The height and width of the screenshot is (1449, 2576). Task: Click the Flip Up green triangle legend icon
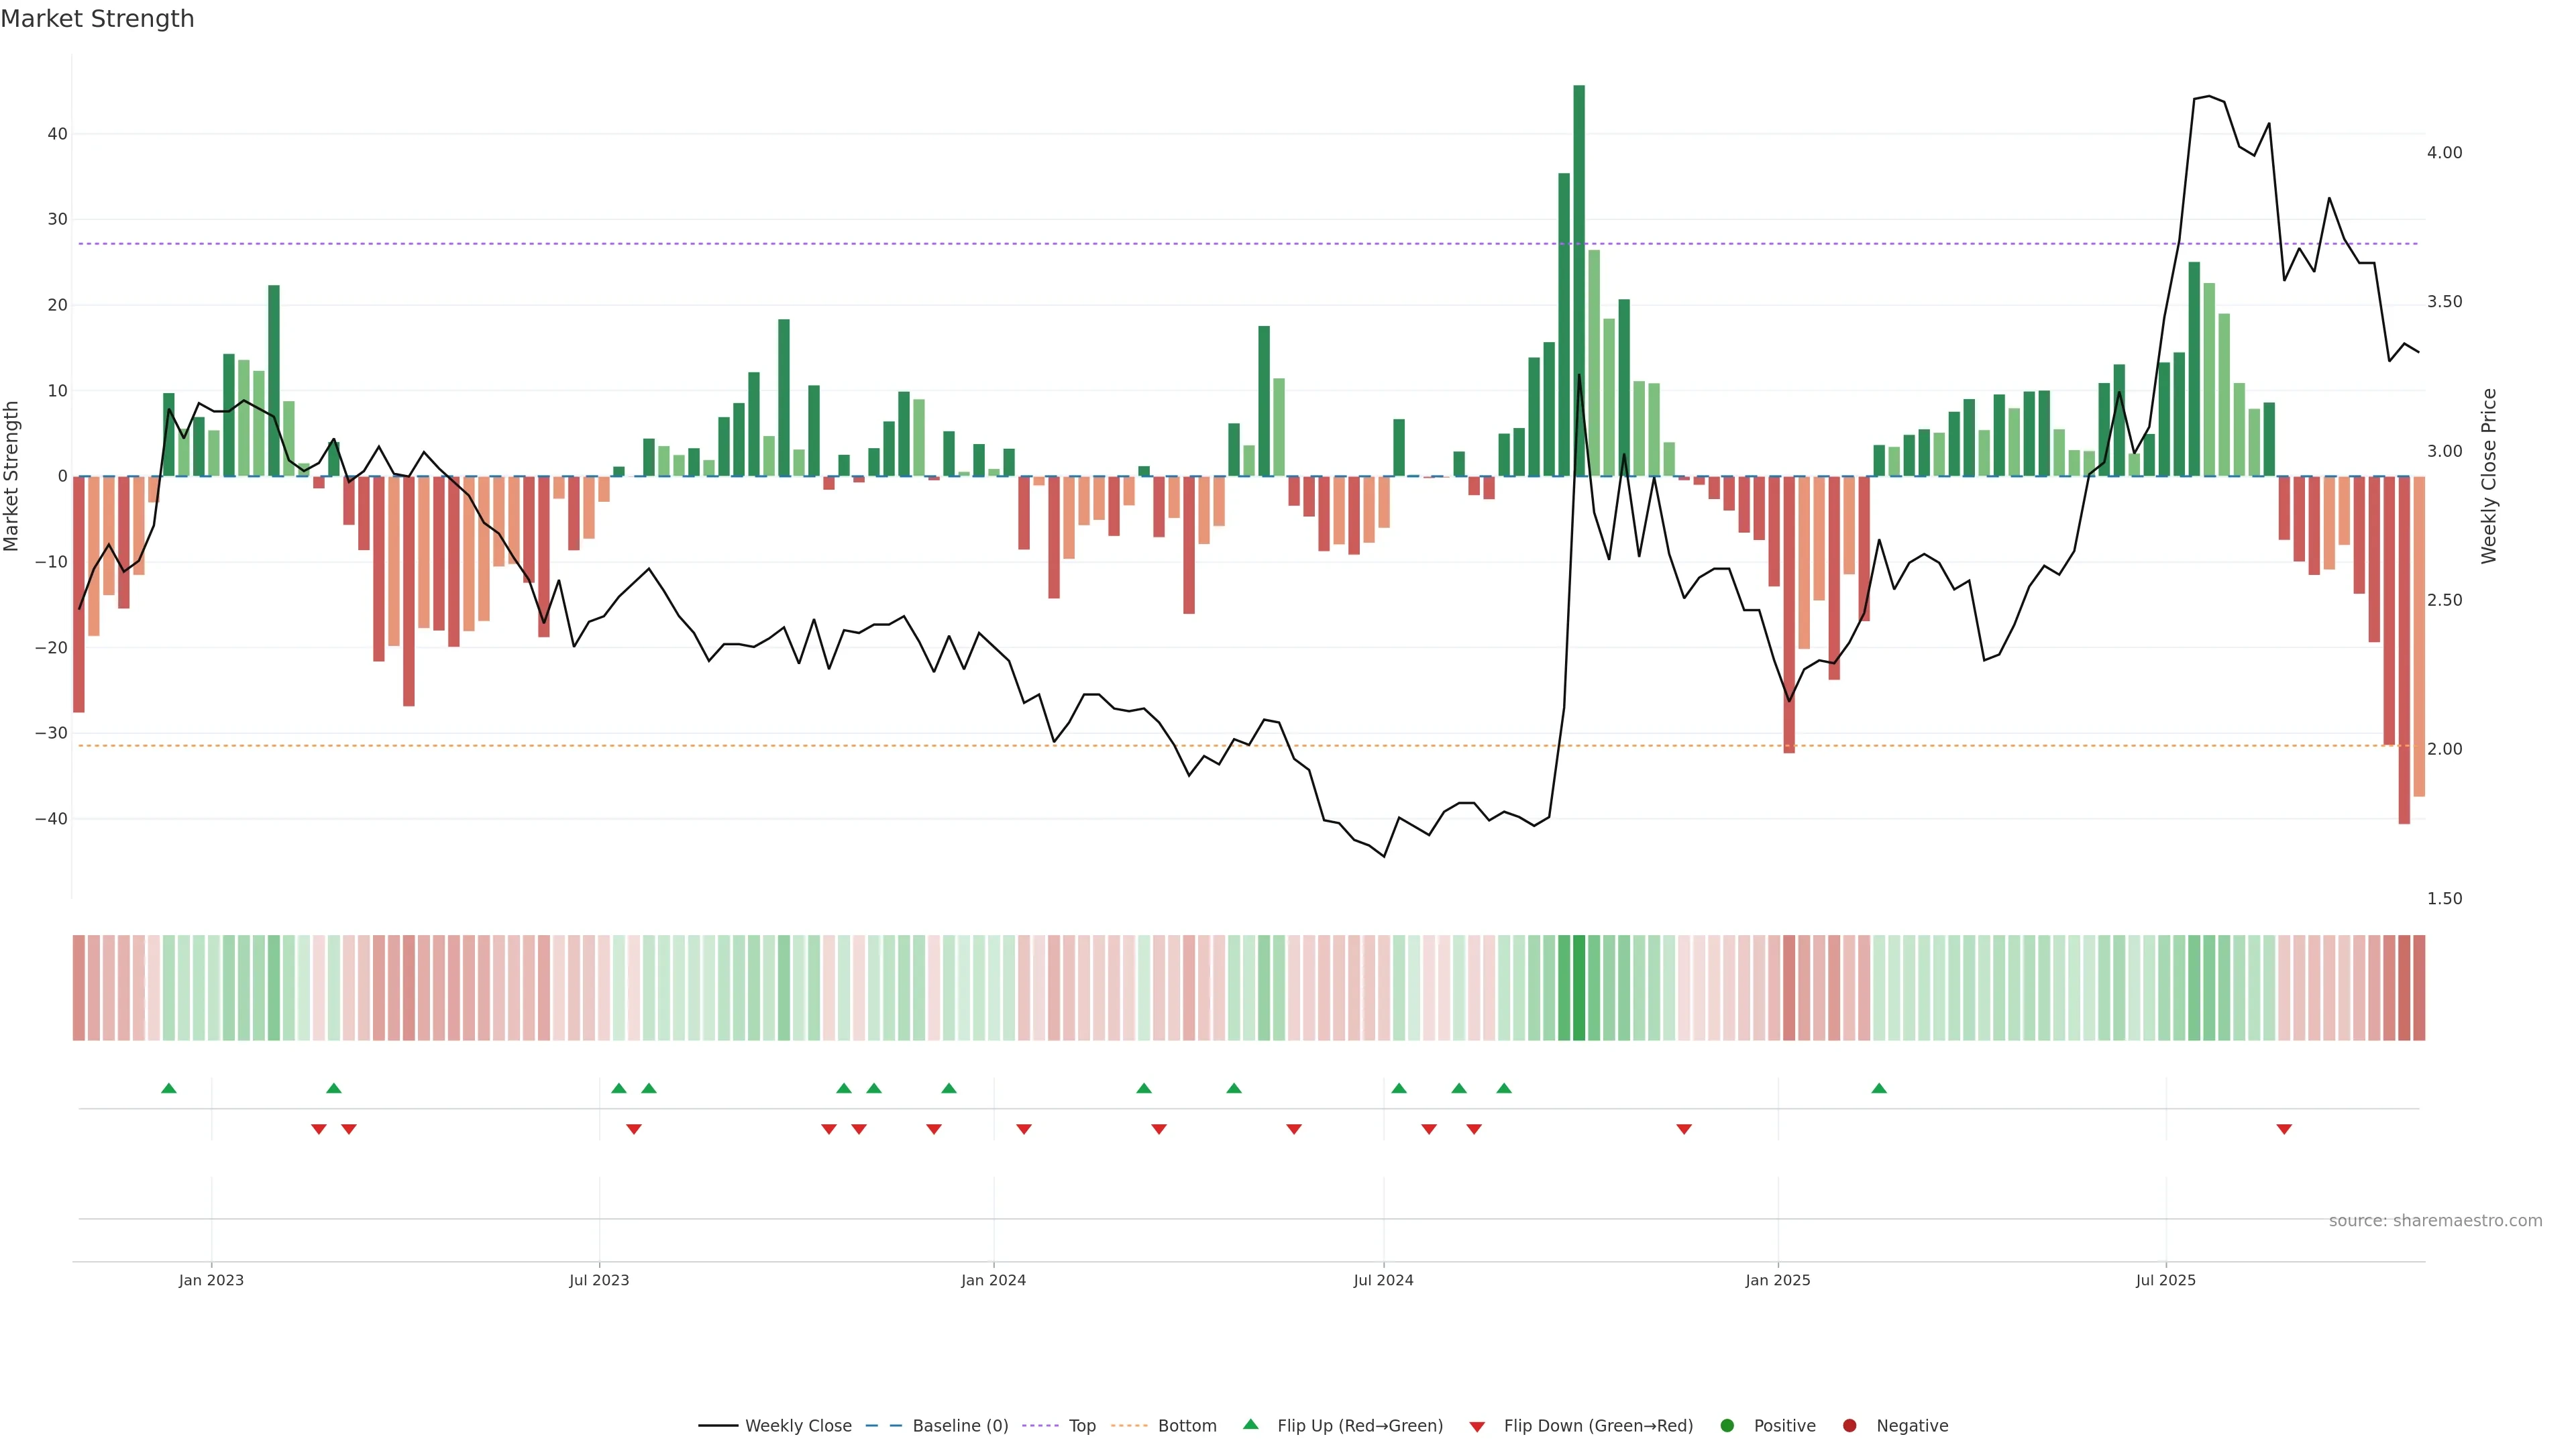[x=1250, y=1424]
